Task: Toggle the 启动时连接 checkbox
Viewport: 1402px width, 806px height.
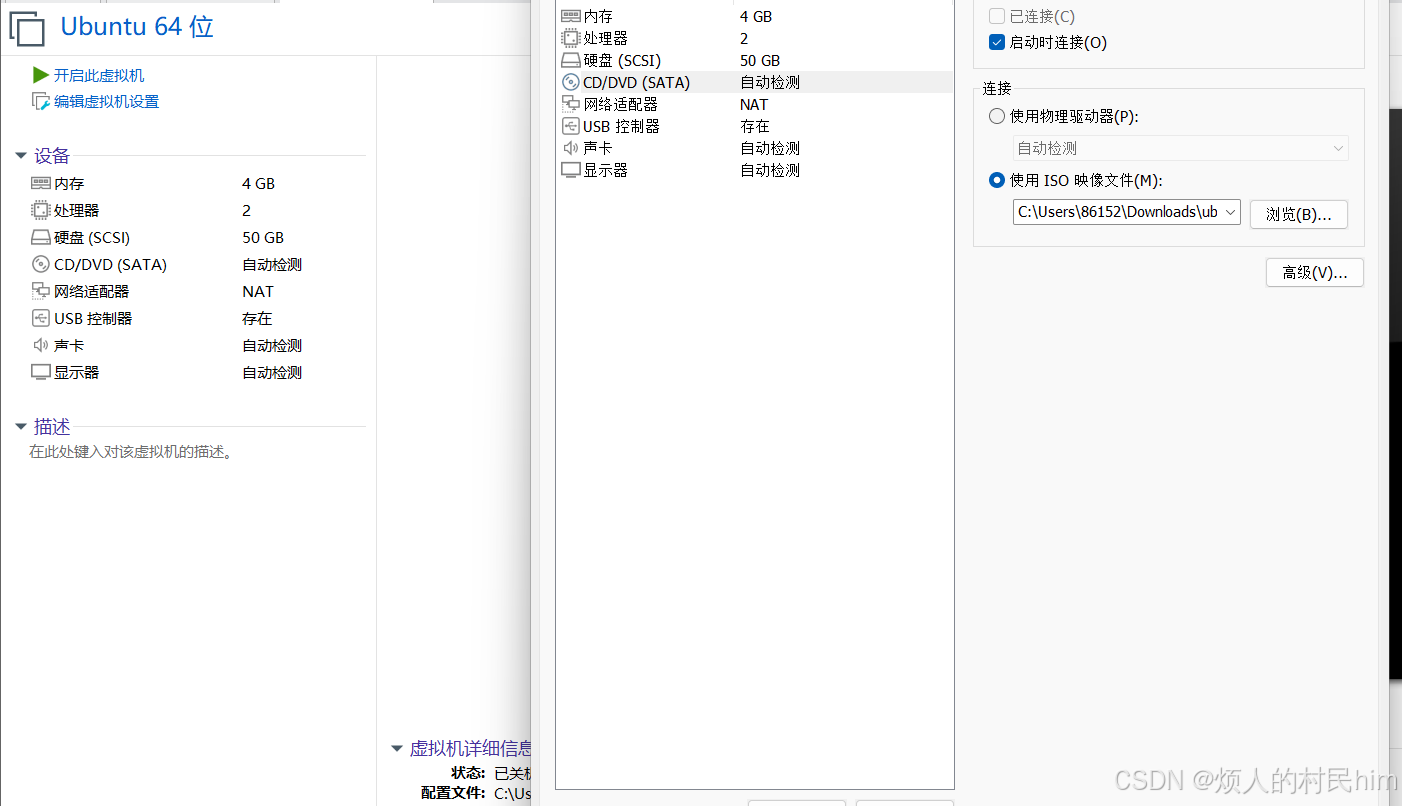Action: [x=996, y=42]
